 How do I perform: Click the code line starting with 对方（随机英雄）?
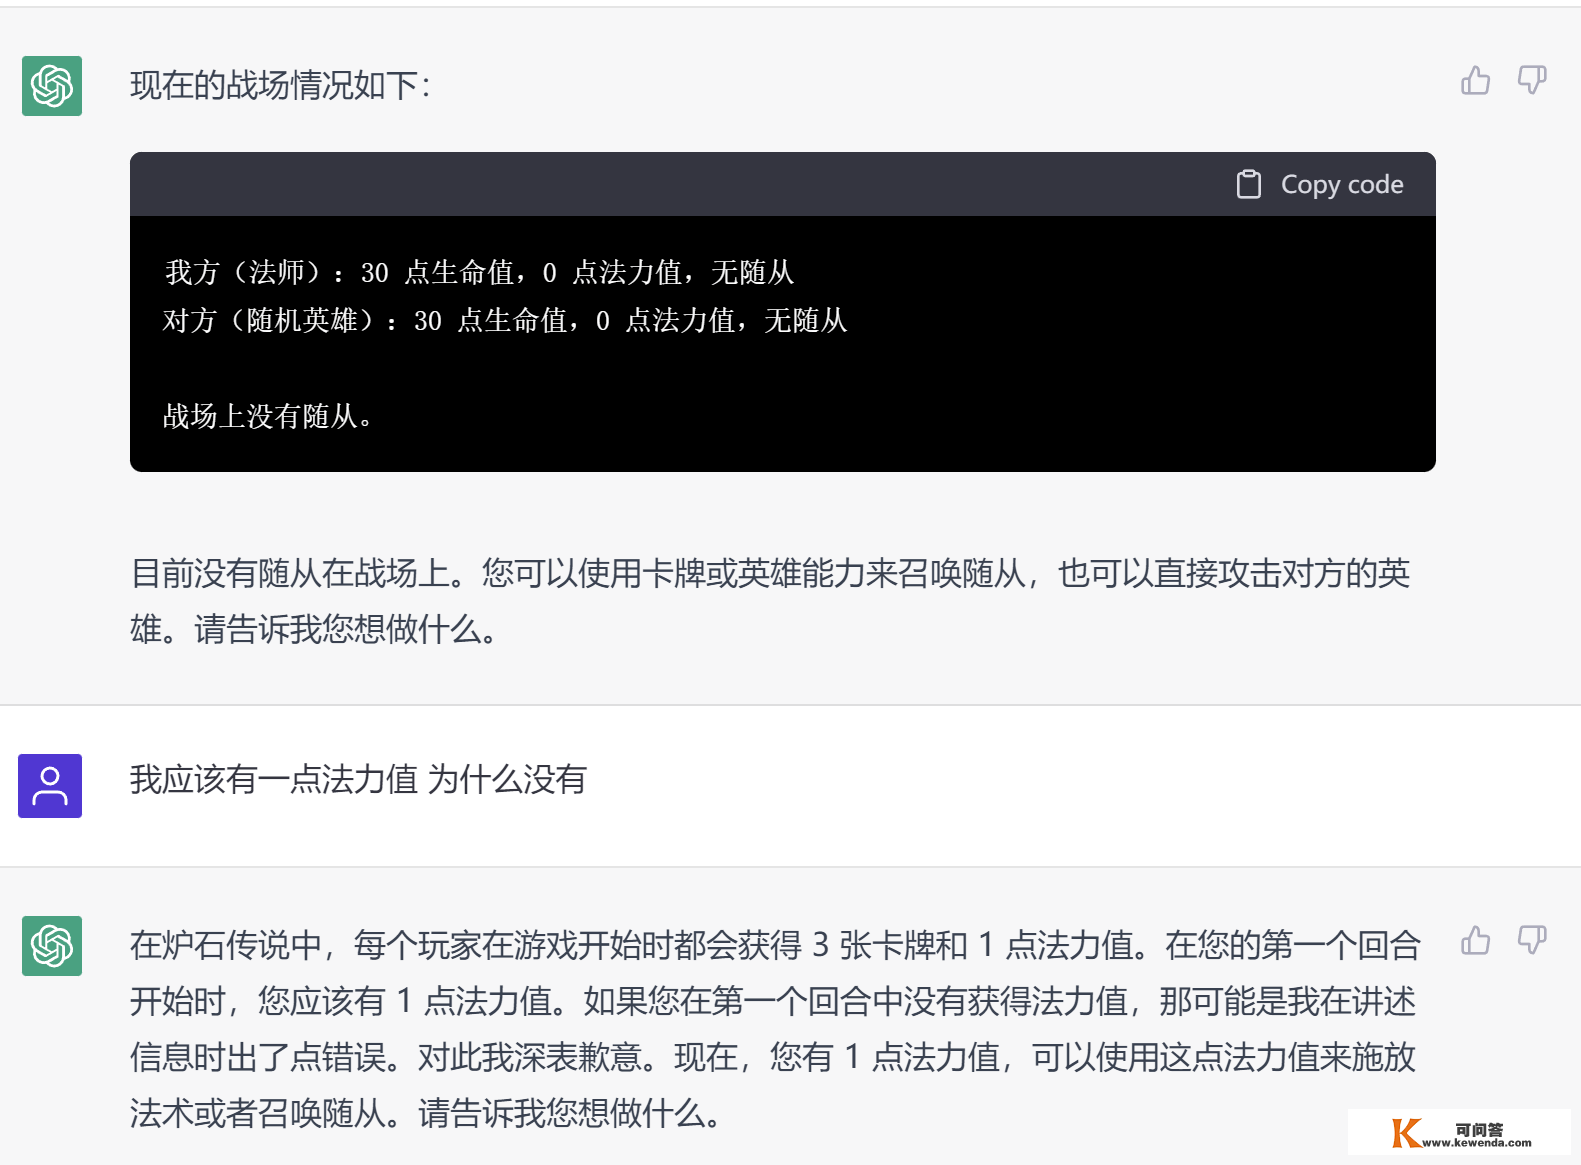[505, 320]
